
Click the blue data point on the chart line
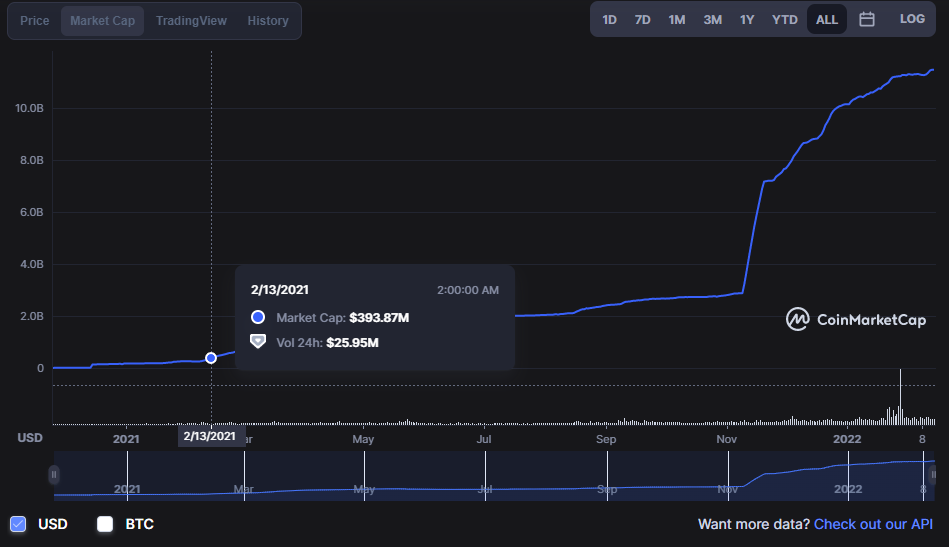[211, 358]
